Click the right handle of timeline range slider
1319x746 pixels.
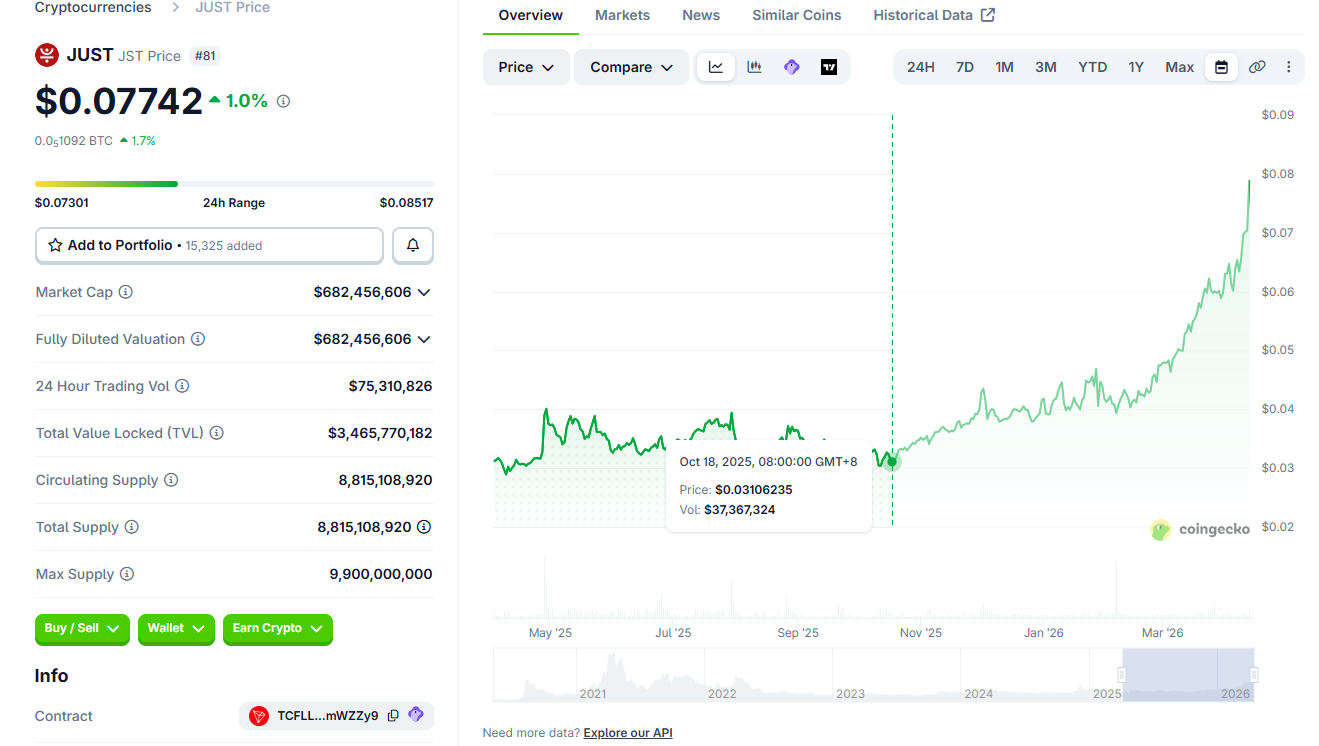coord(1253,675)
